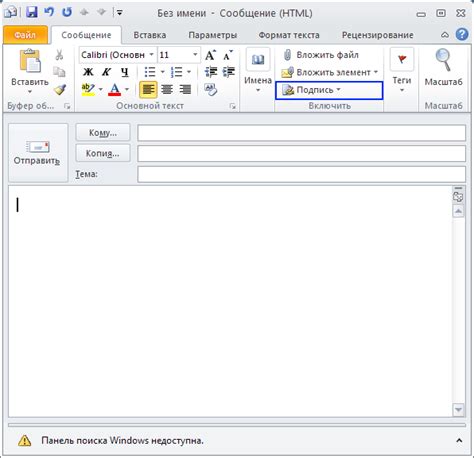Toggle Bold (Ж) formatting
Viewport: 474px width, 458px height.
88,72
